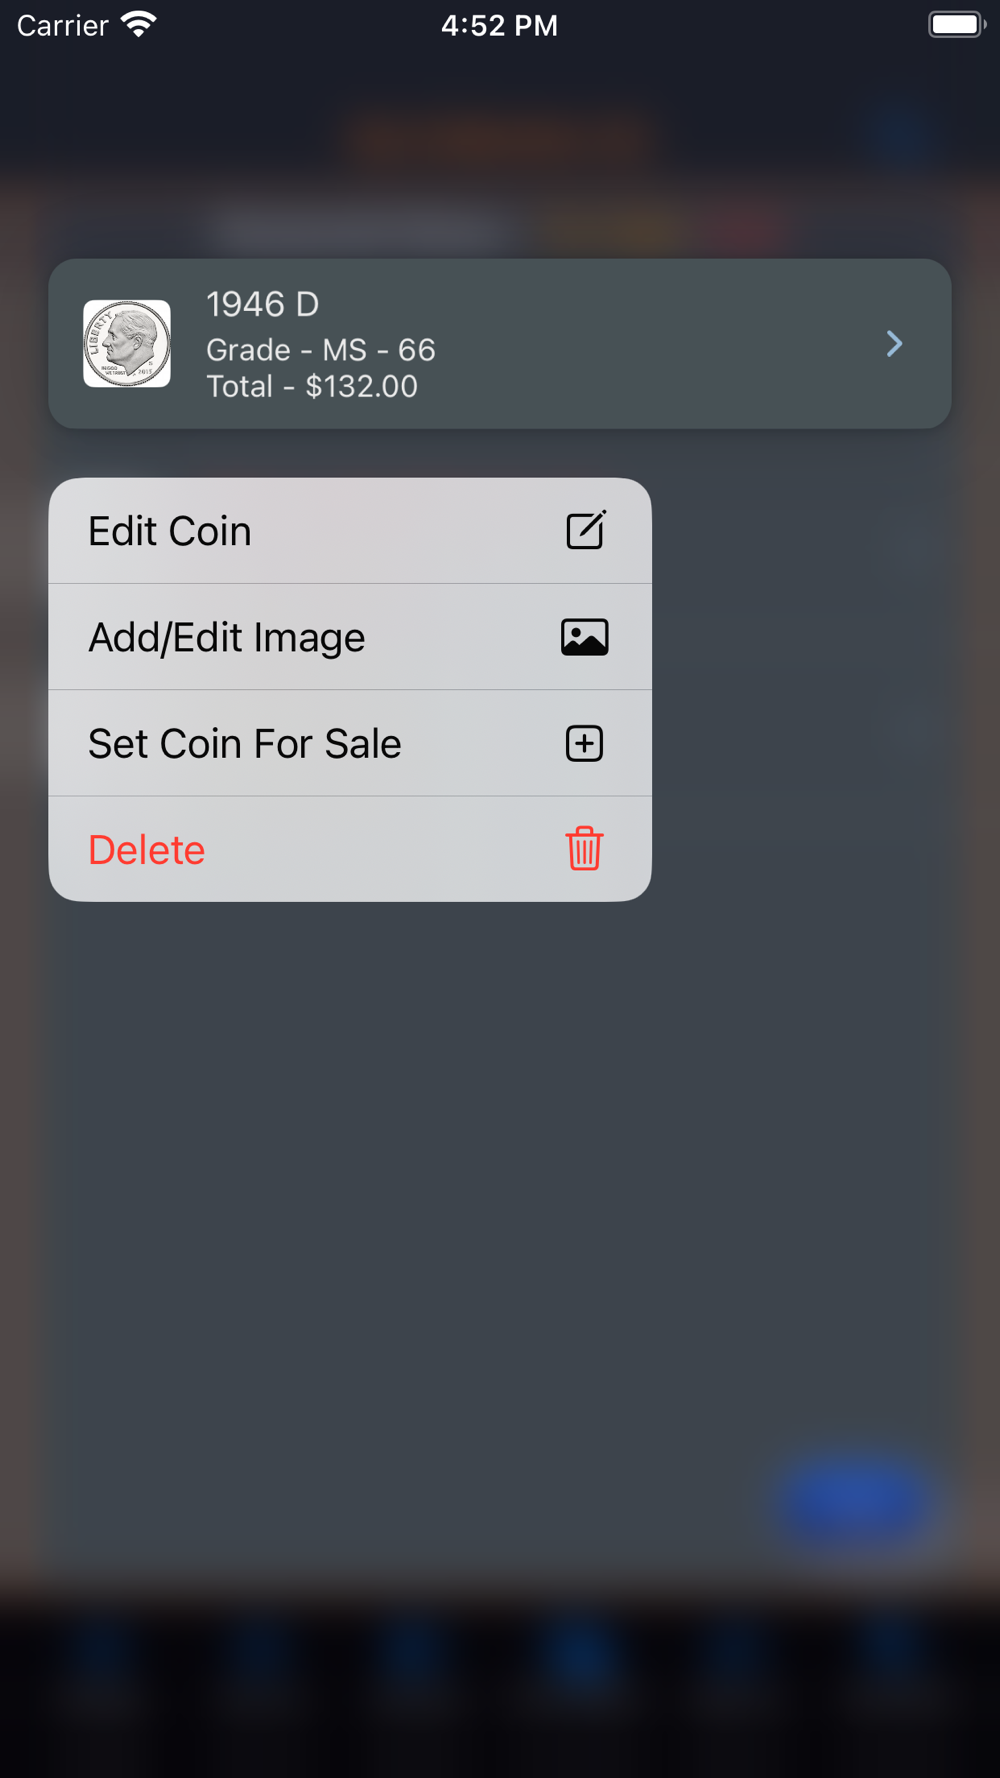
Task: Tap the 1946 D coin title
Action: (x=263, y=304)
